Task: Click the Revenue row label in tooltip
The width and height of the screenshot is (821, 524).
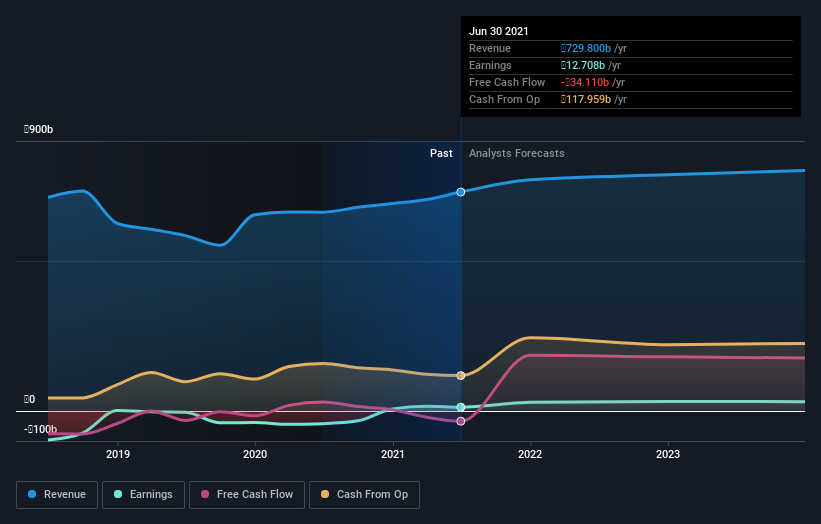Action: [x=490, y=48]
